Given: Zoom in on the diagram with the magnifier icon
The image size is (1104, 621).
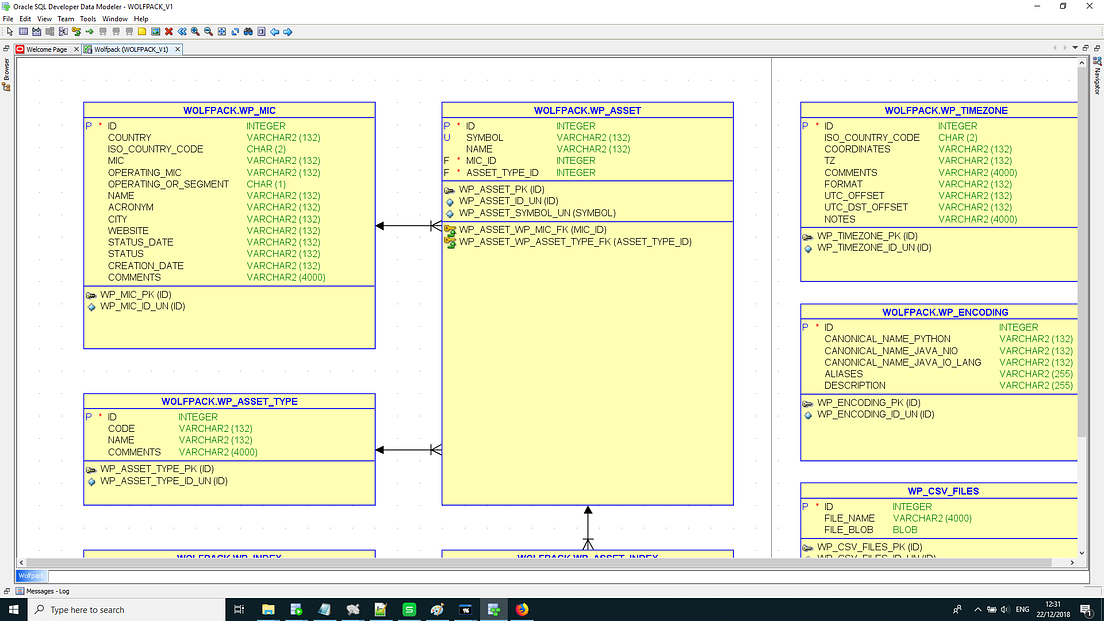Looking at the screenshot, I should (195, 31).
